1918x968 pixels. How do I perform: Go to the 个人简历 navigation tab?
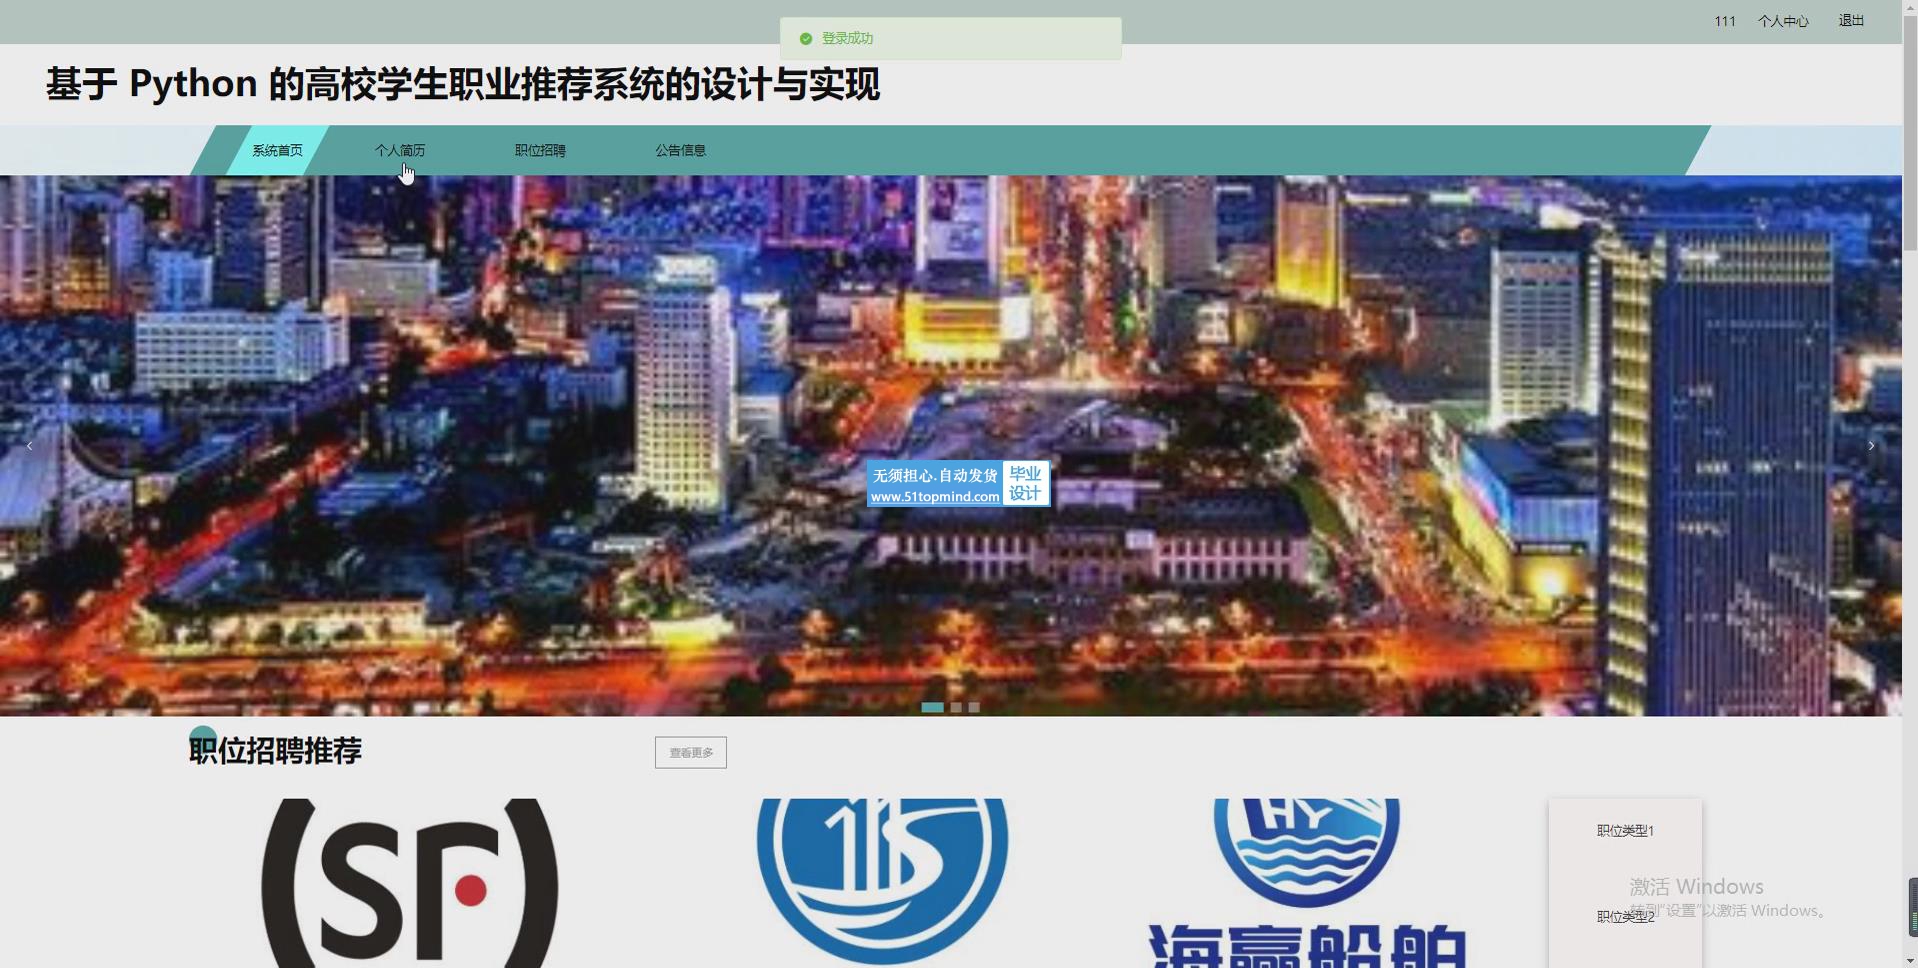coord(400,151)
